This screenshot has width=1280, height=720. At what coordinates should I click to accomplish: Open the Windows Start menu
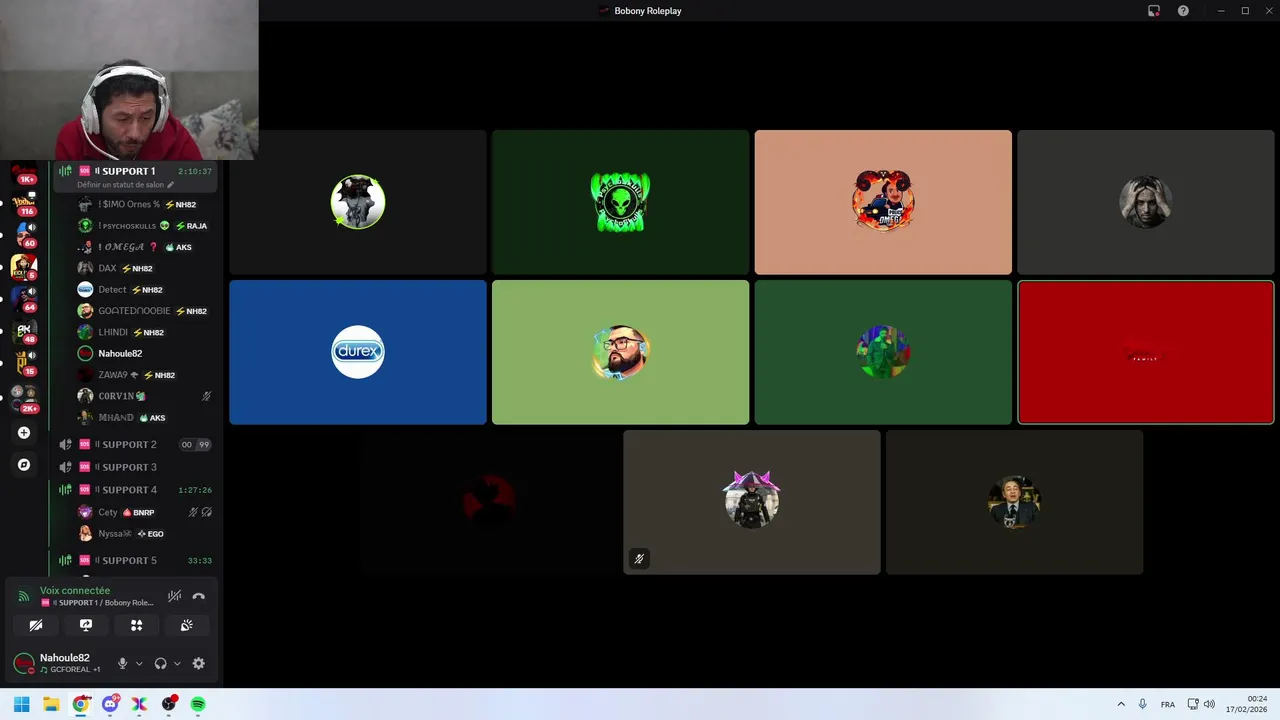tap(21, 704)
